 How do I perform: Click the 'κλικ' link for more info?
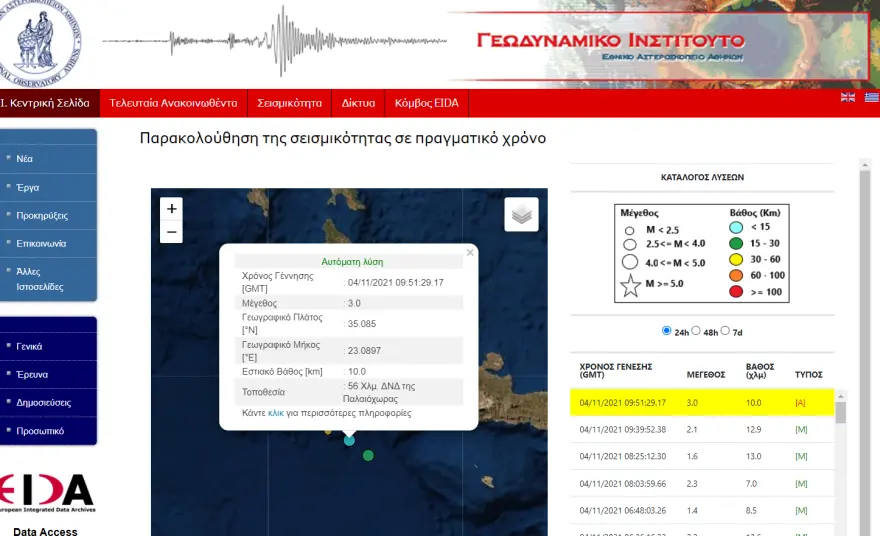click(276, 412)
